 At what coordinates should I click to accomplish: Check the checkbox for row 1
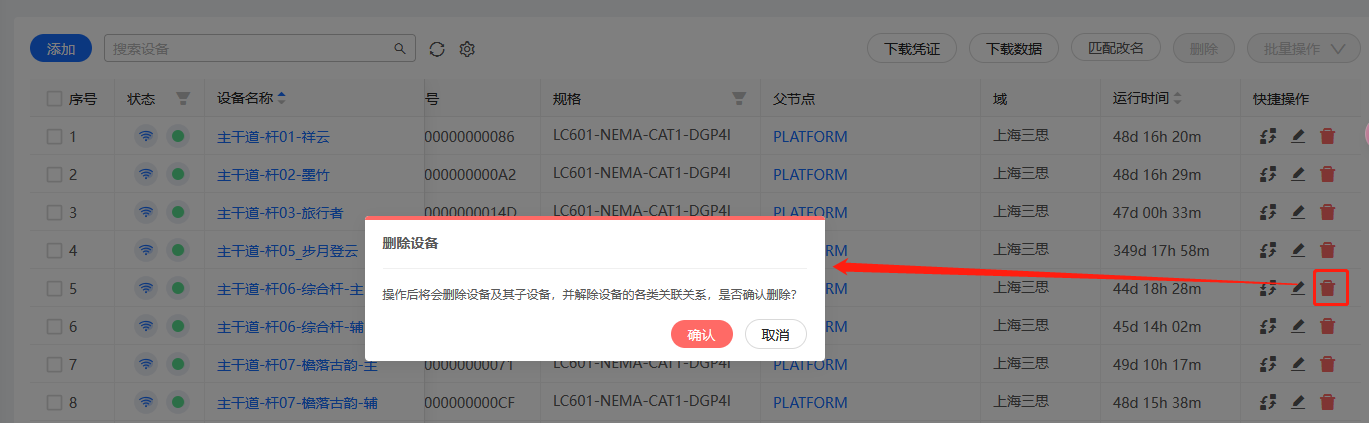(x=54, y=136)
